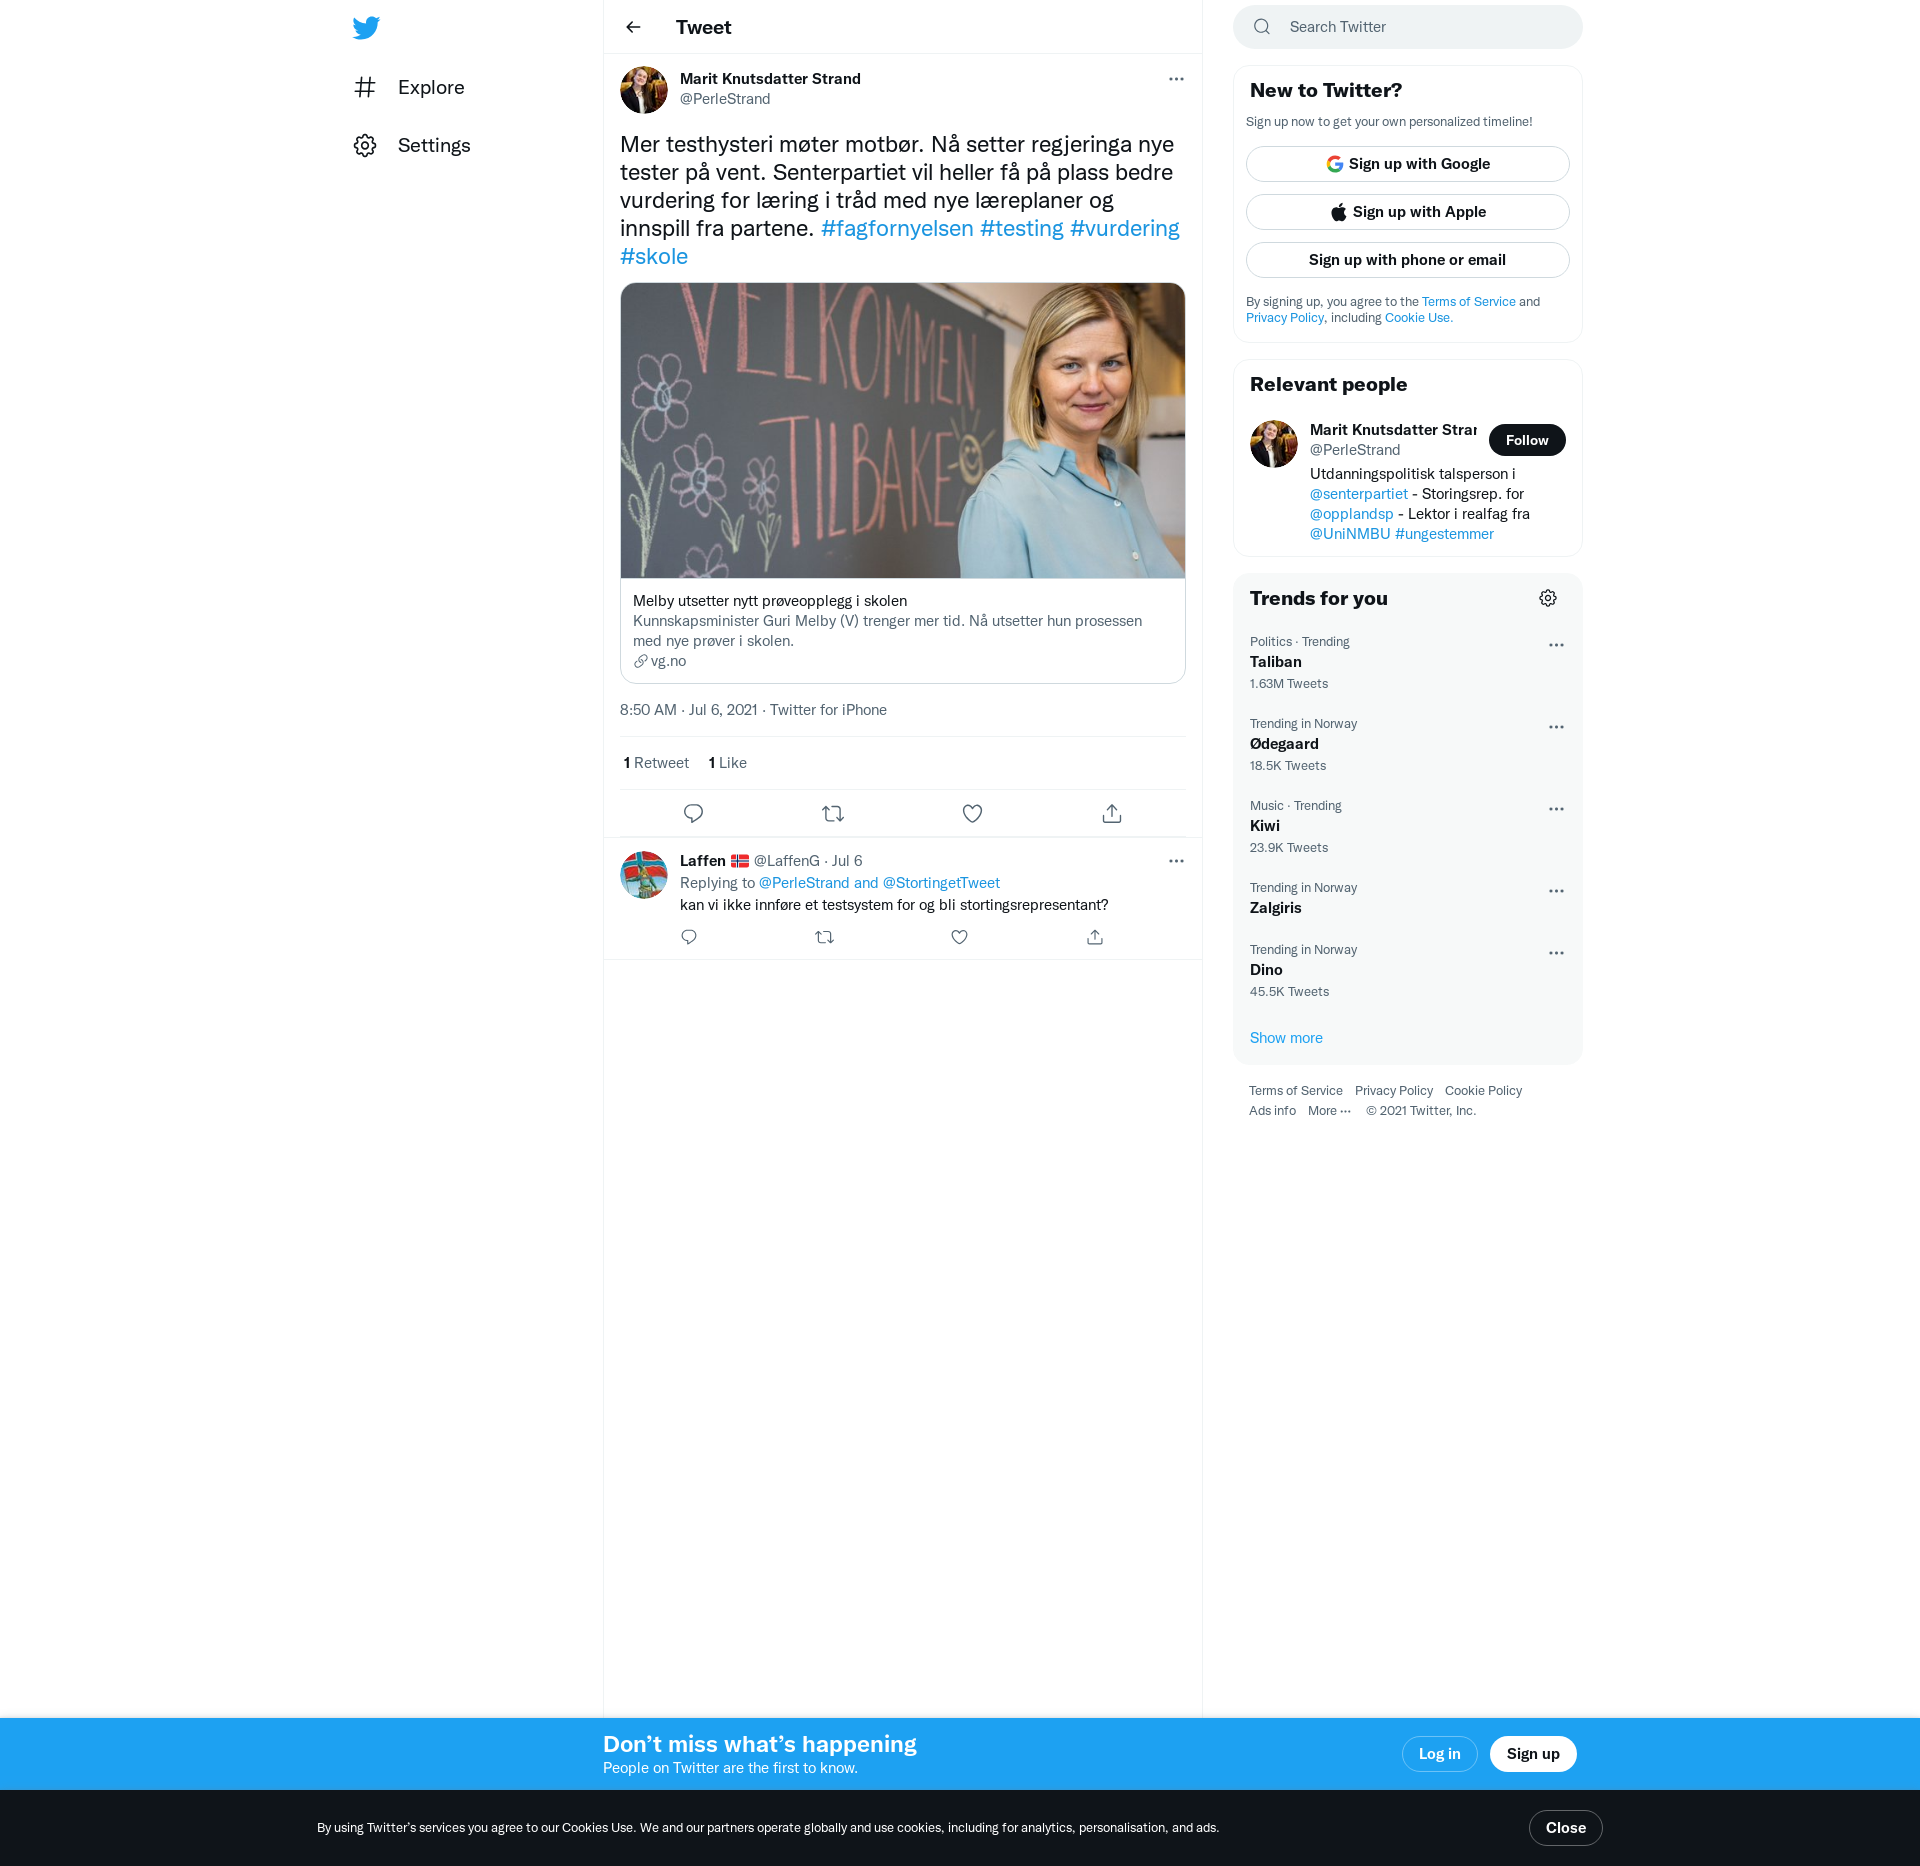Open more options on main tweet
The width and height of the screenshot is (1920, 1866).
pyautogui.click(x=1176, y=79)
